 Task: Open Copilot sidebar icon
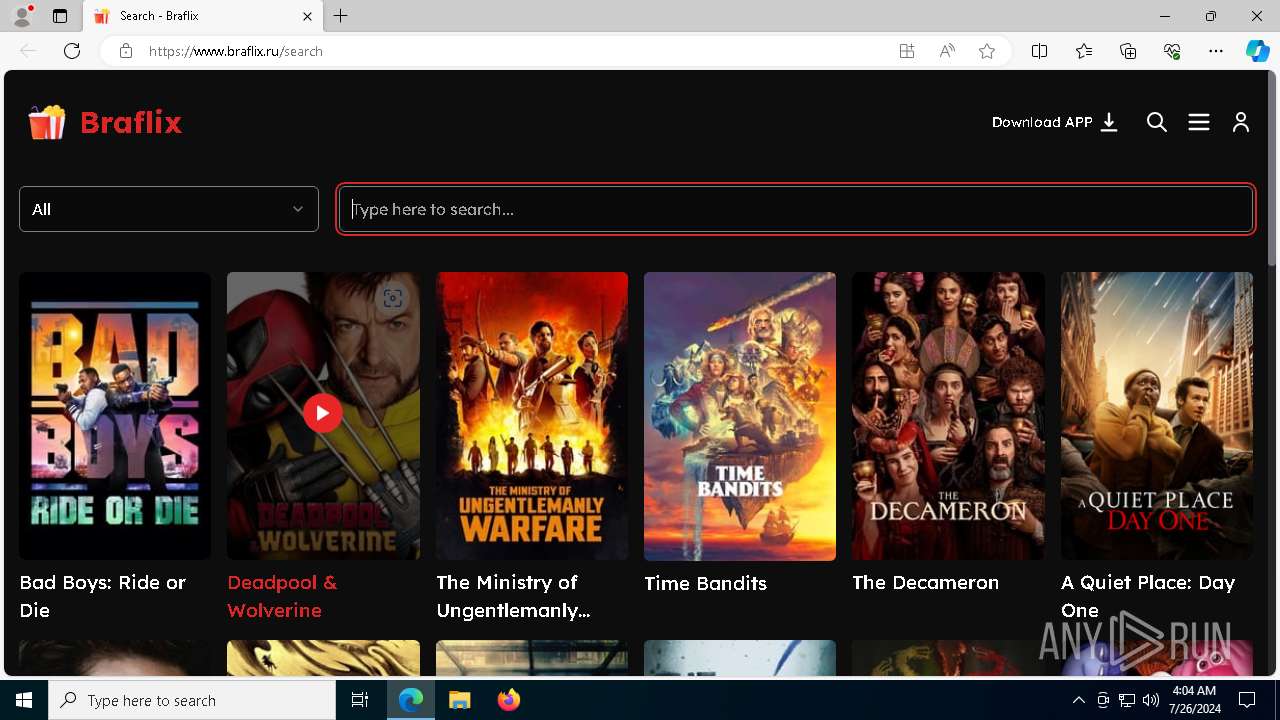1257,51
